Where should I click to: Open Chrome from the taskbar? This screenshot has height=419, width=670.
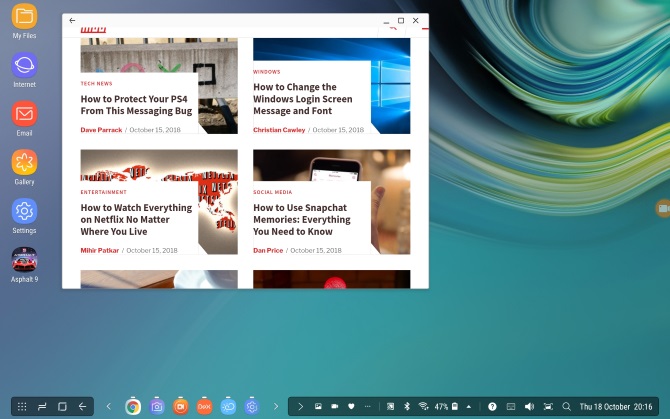click(x=133, y=406)
